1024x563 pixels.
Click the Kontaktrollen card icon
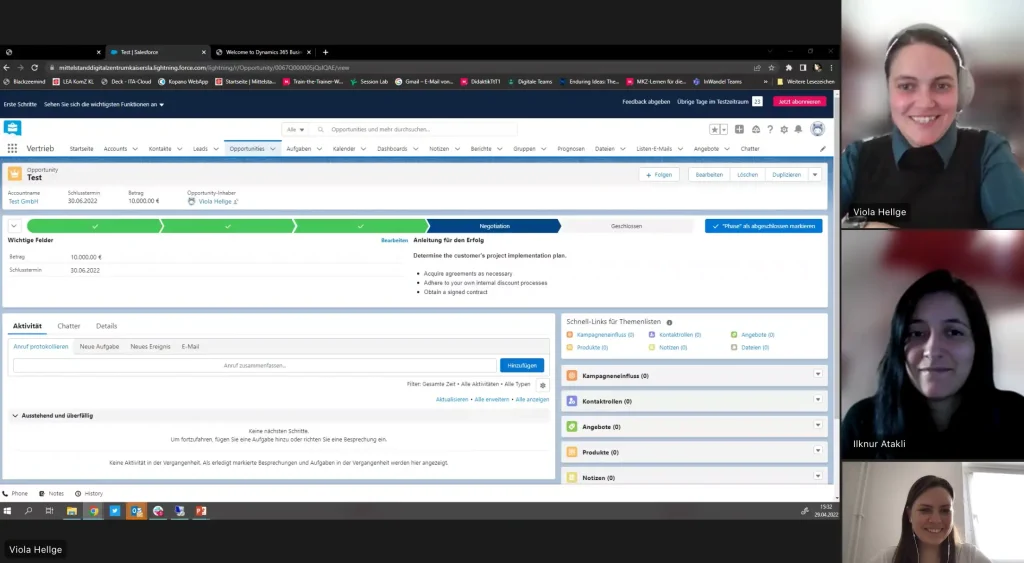pyautogui.click(x=571, y=401)
